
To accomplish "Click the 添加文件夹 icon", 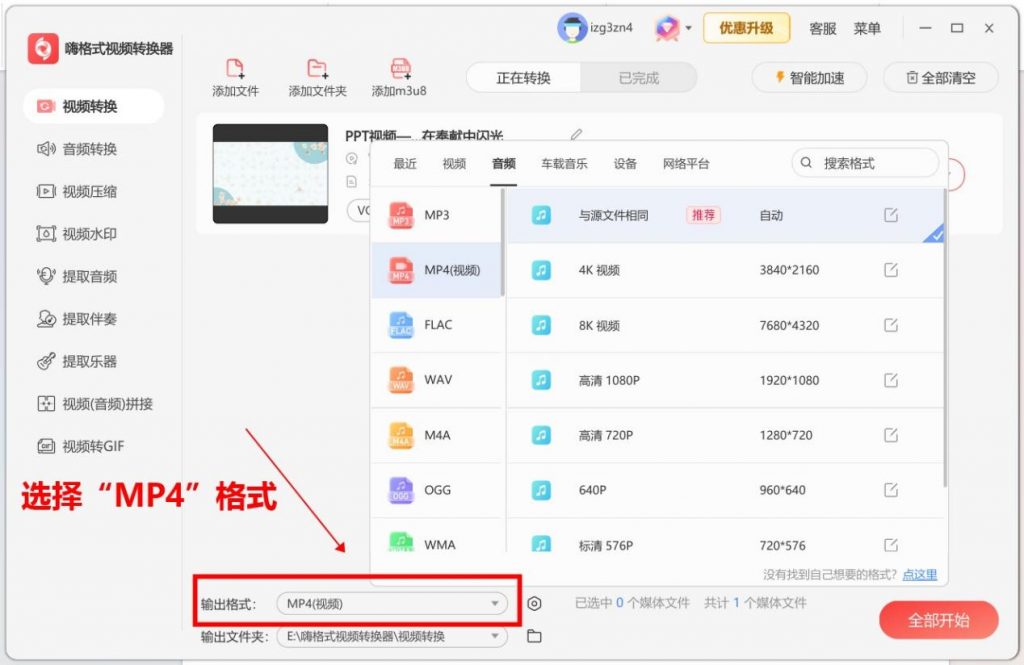I will 318,70.
